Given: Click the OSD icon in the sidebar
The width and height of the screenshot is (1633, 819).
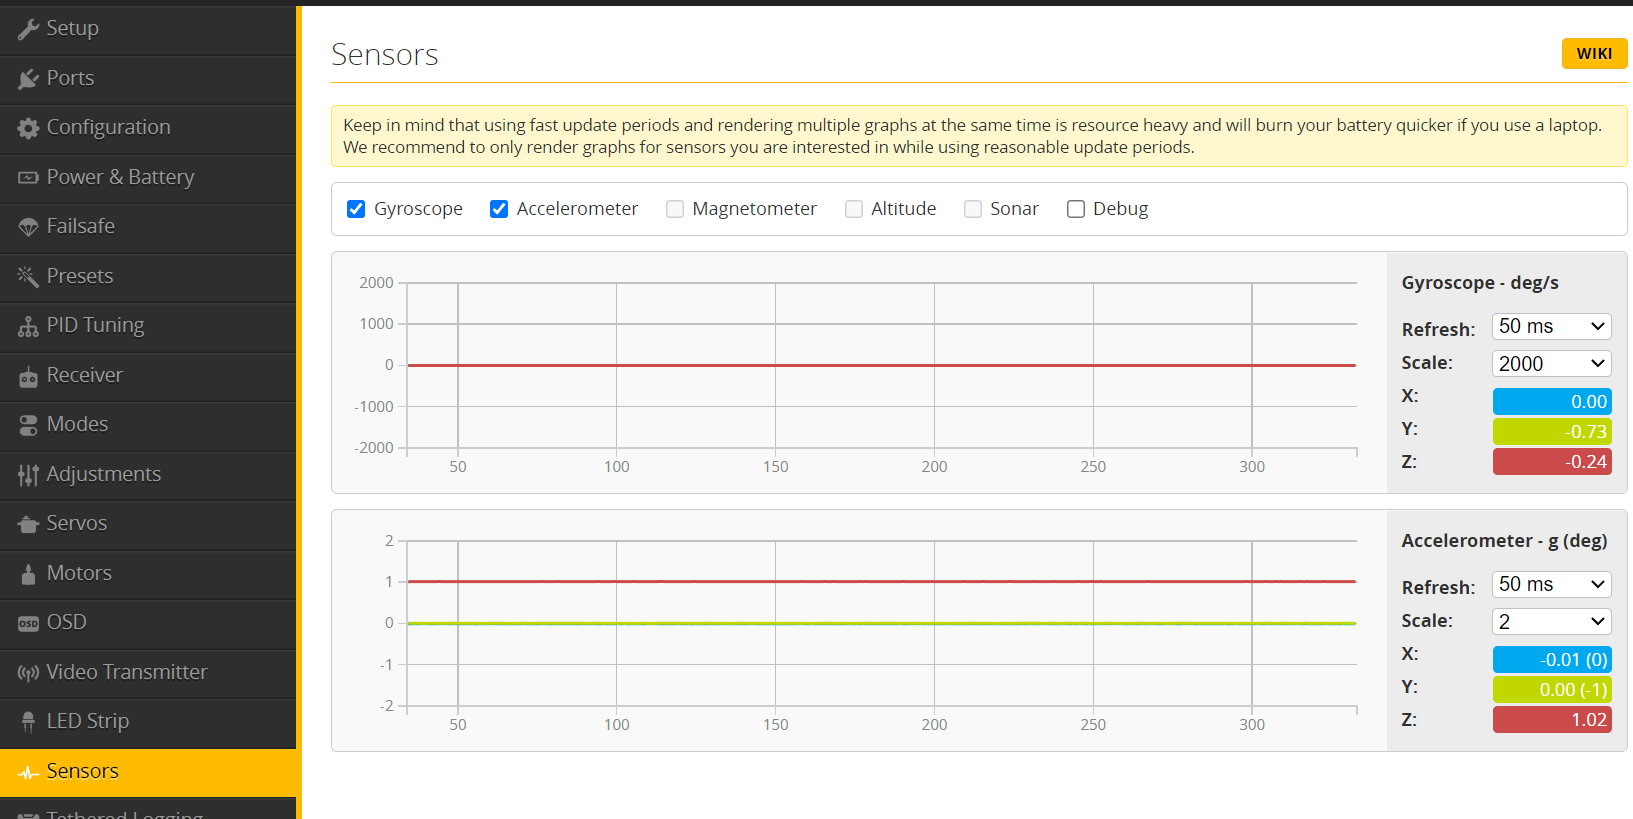Looking at the screenshot, I should (x=28, y=623).
